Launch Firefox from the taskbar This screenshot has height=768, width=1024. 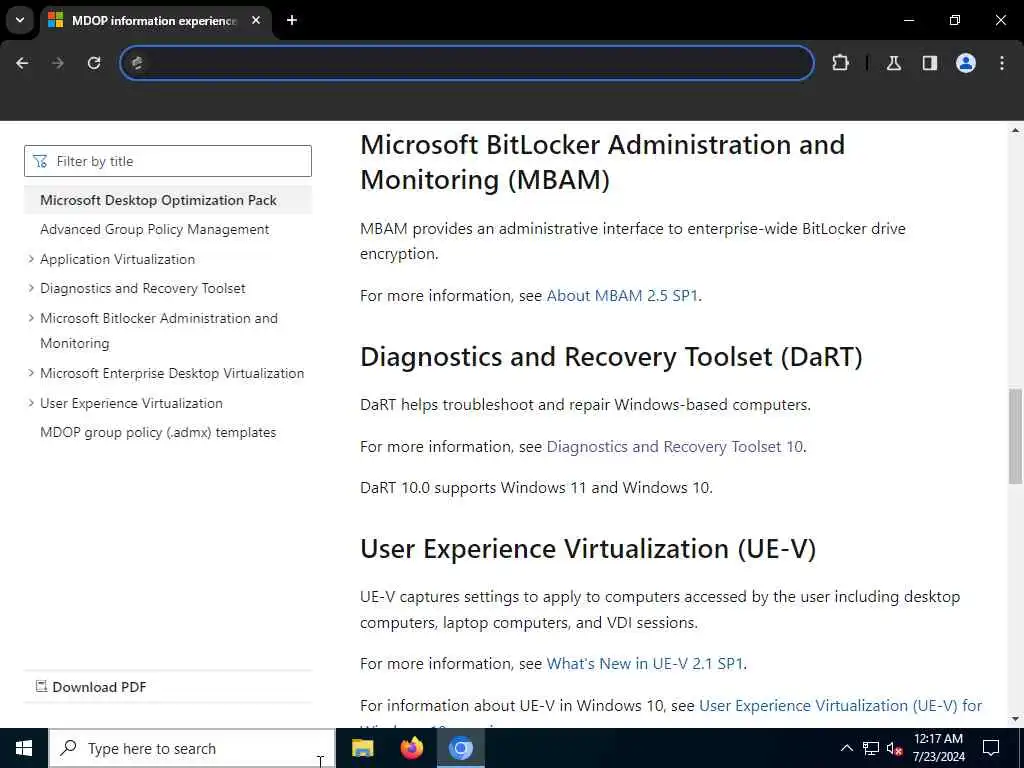click(411, 748)
